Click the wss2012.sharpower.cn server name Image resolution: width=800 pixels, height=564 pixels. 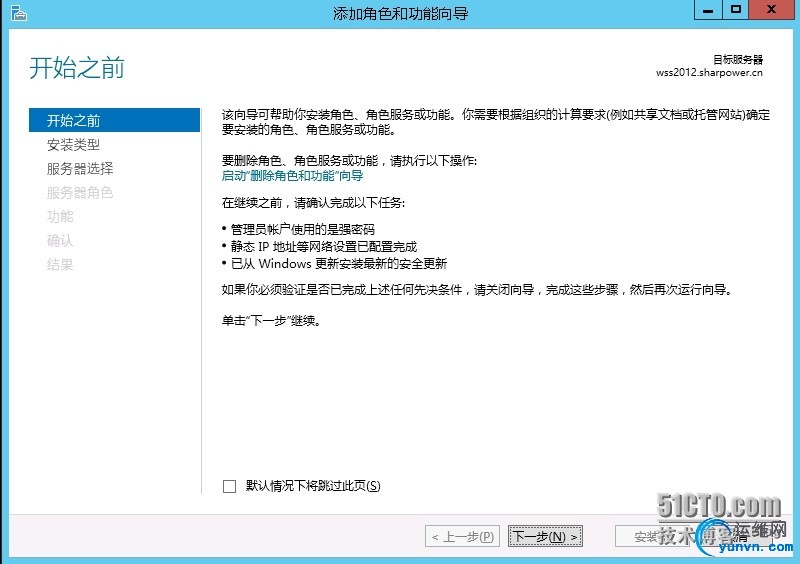coord(709,72)
